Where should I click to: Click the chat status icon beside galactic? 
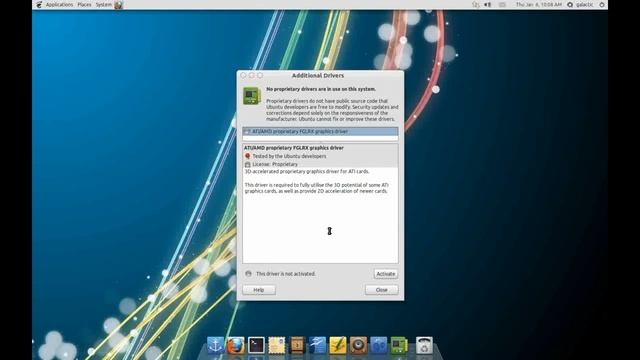pyautogui.click(x=570, y=5)
